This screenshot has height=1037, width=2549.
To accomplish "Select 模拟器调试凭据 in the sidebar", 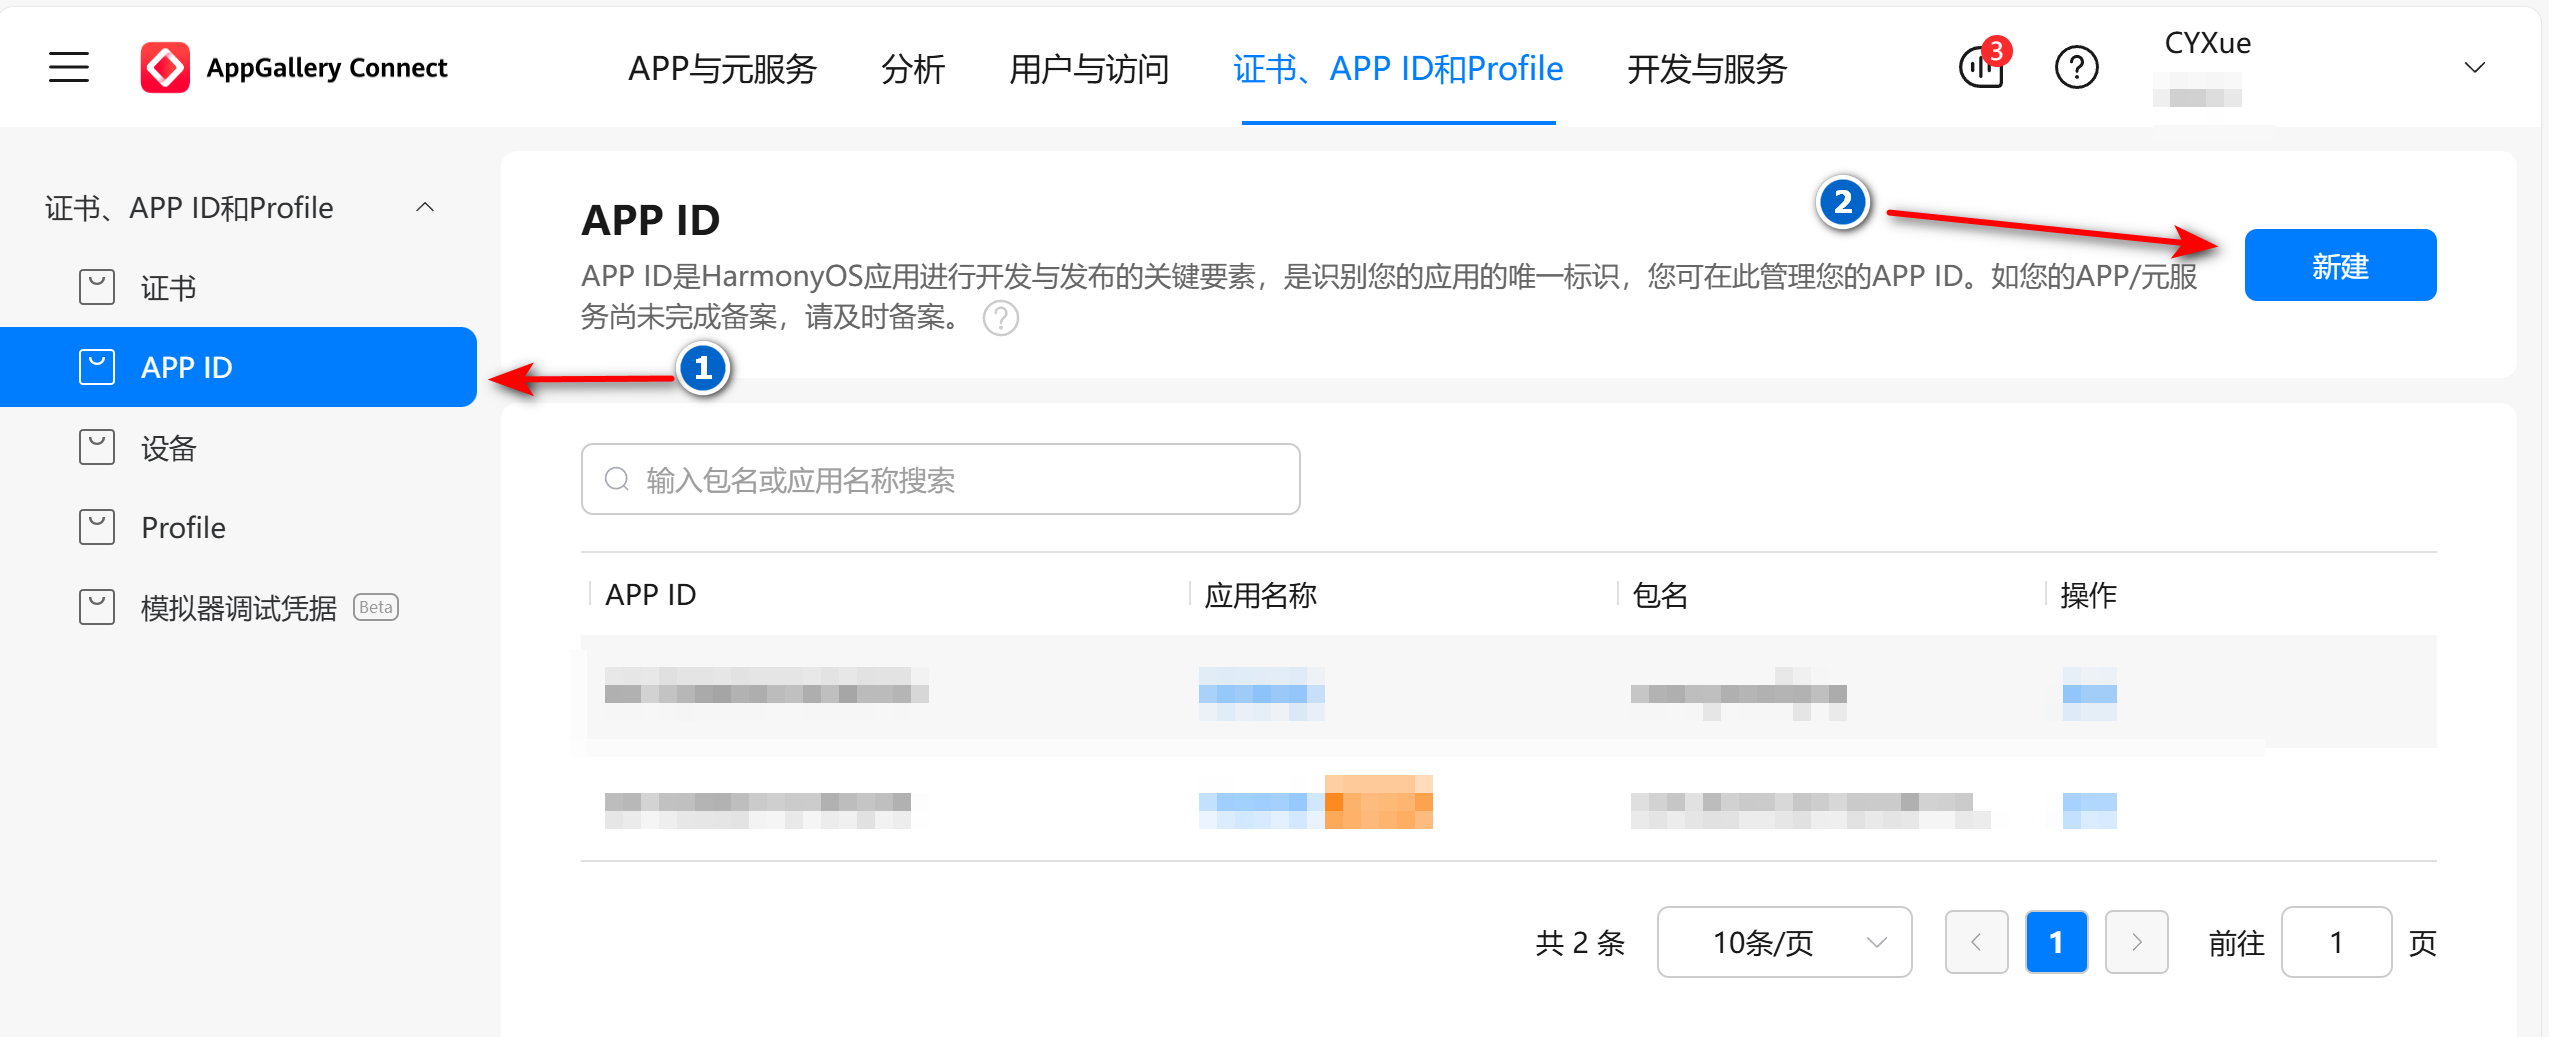I will click(x=238, y=607).
